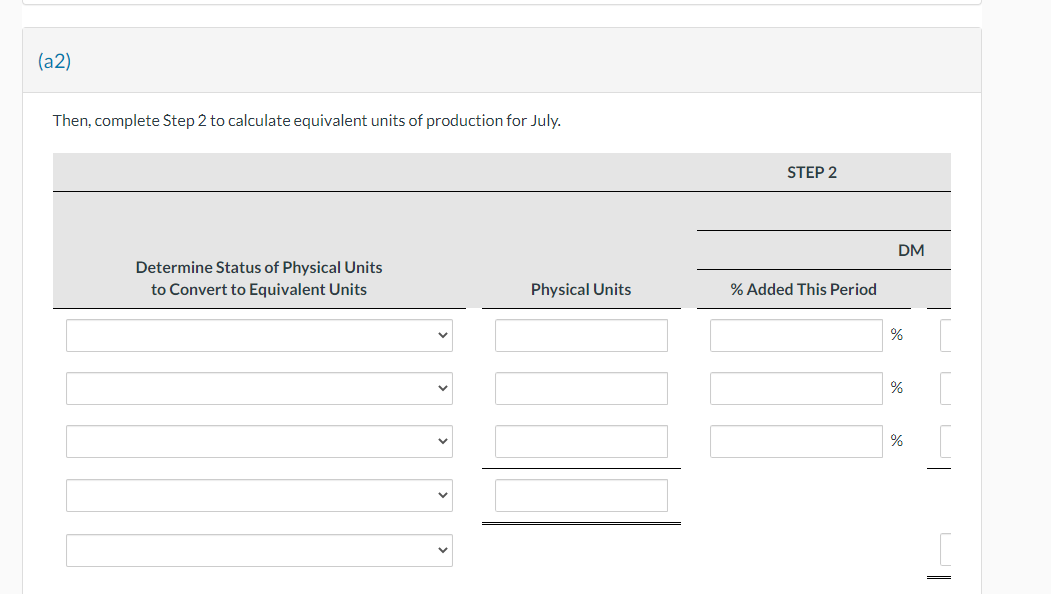This screenshot has height=594, width=1051.
Task: Open the fourth row status dropdown
Action: [259, 495]
